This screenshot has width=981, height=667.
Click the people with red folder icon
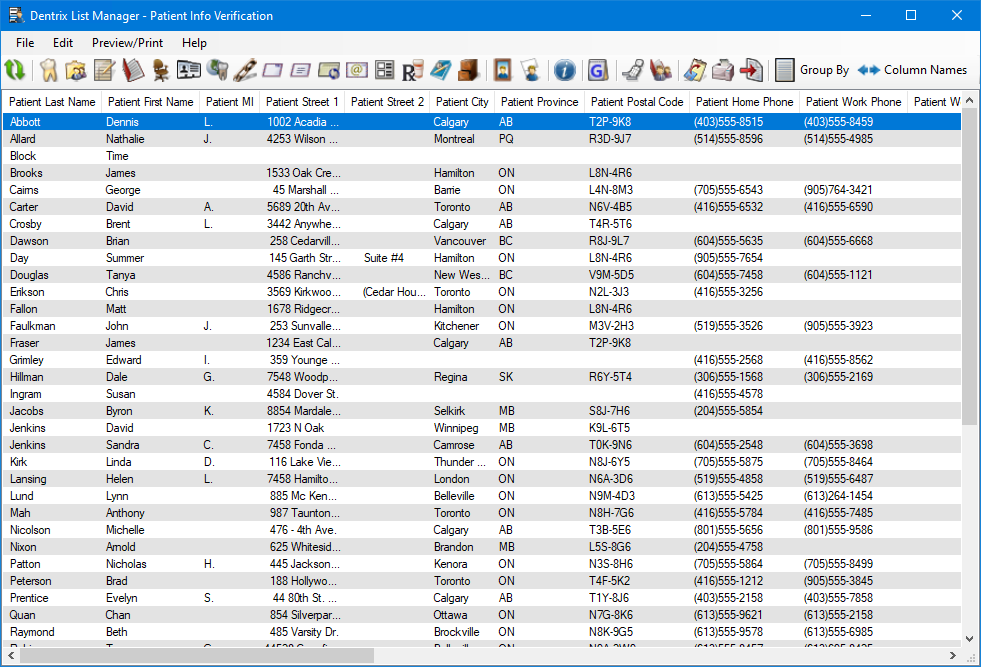click(x=661, y=69)
